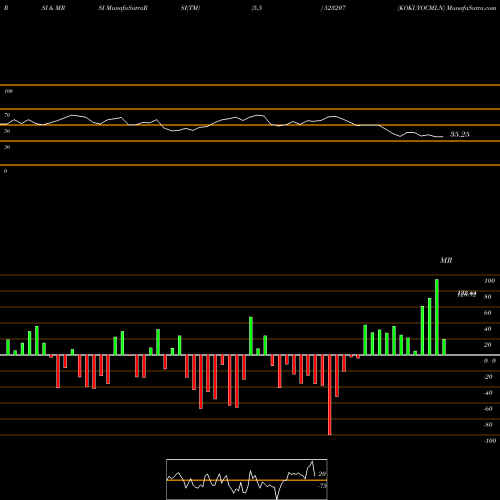This screenshot has width=500, height=500.
Task: Click the 'SI & MR' header text
Action: pyautogui.click(x=53, y=8)
